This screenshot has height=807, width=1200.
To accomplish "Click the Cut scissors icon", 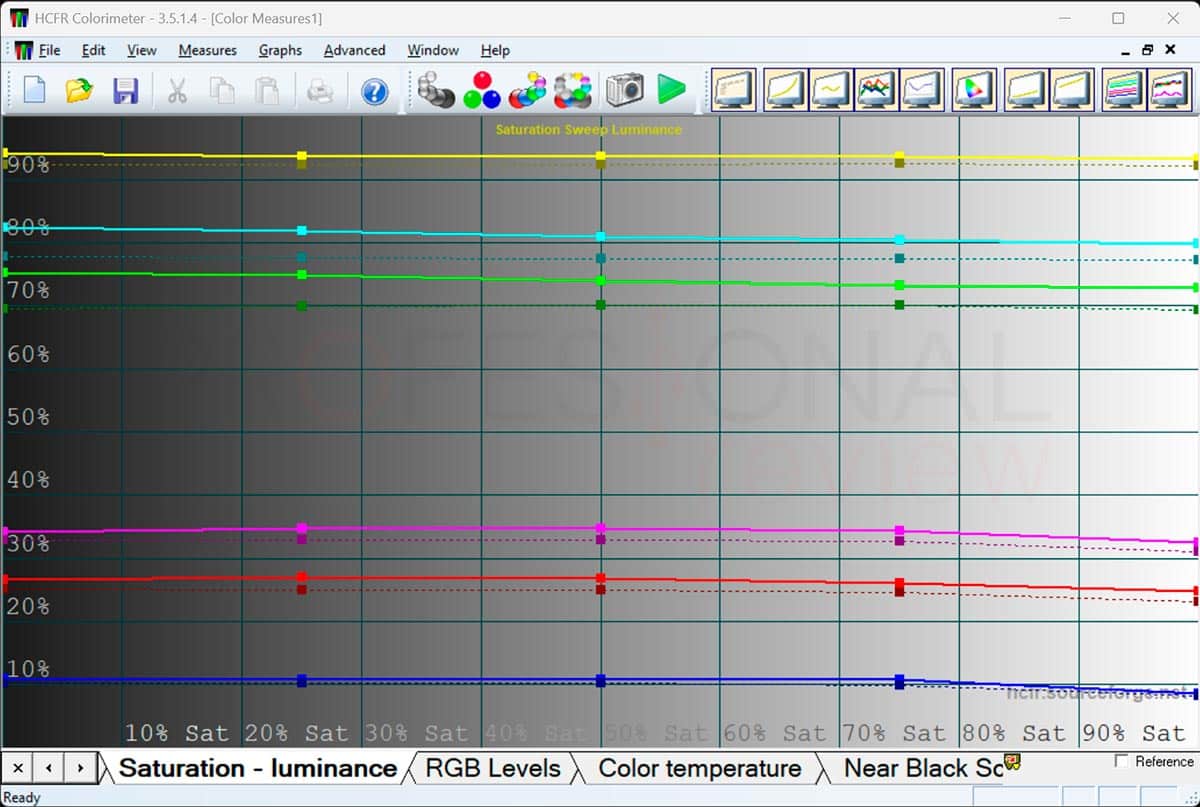I will pos(178,91).
